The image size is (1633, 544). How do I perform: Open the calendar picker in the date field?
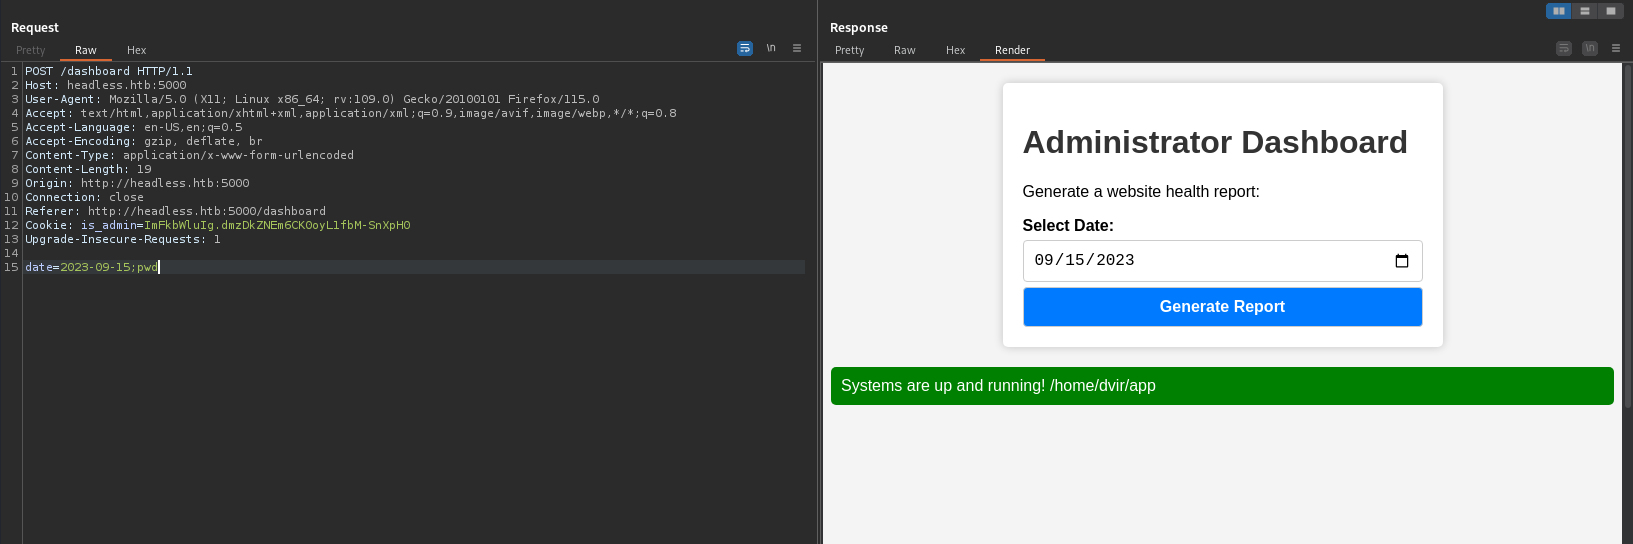[1401, 261]
